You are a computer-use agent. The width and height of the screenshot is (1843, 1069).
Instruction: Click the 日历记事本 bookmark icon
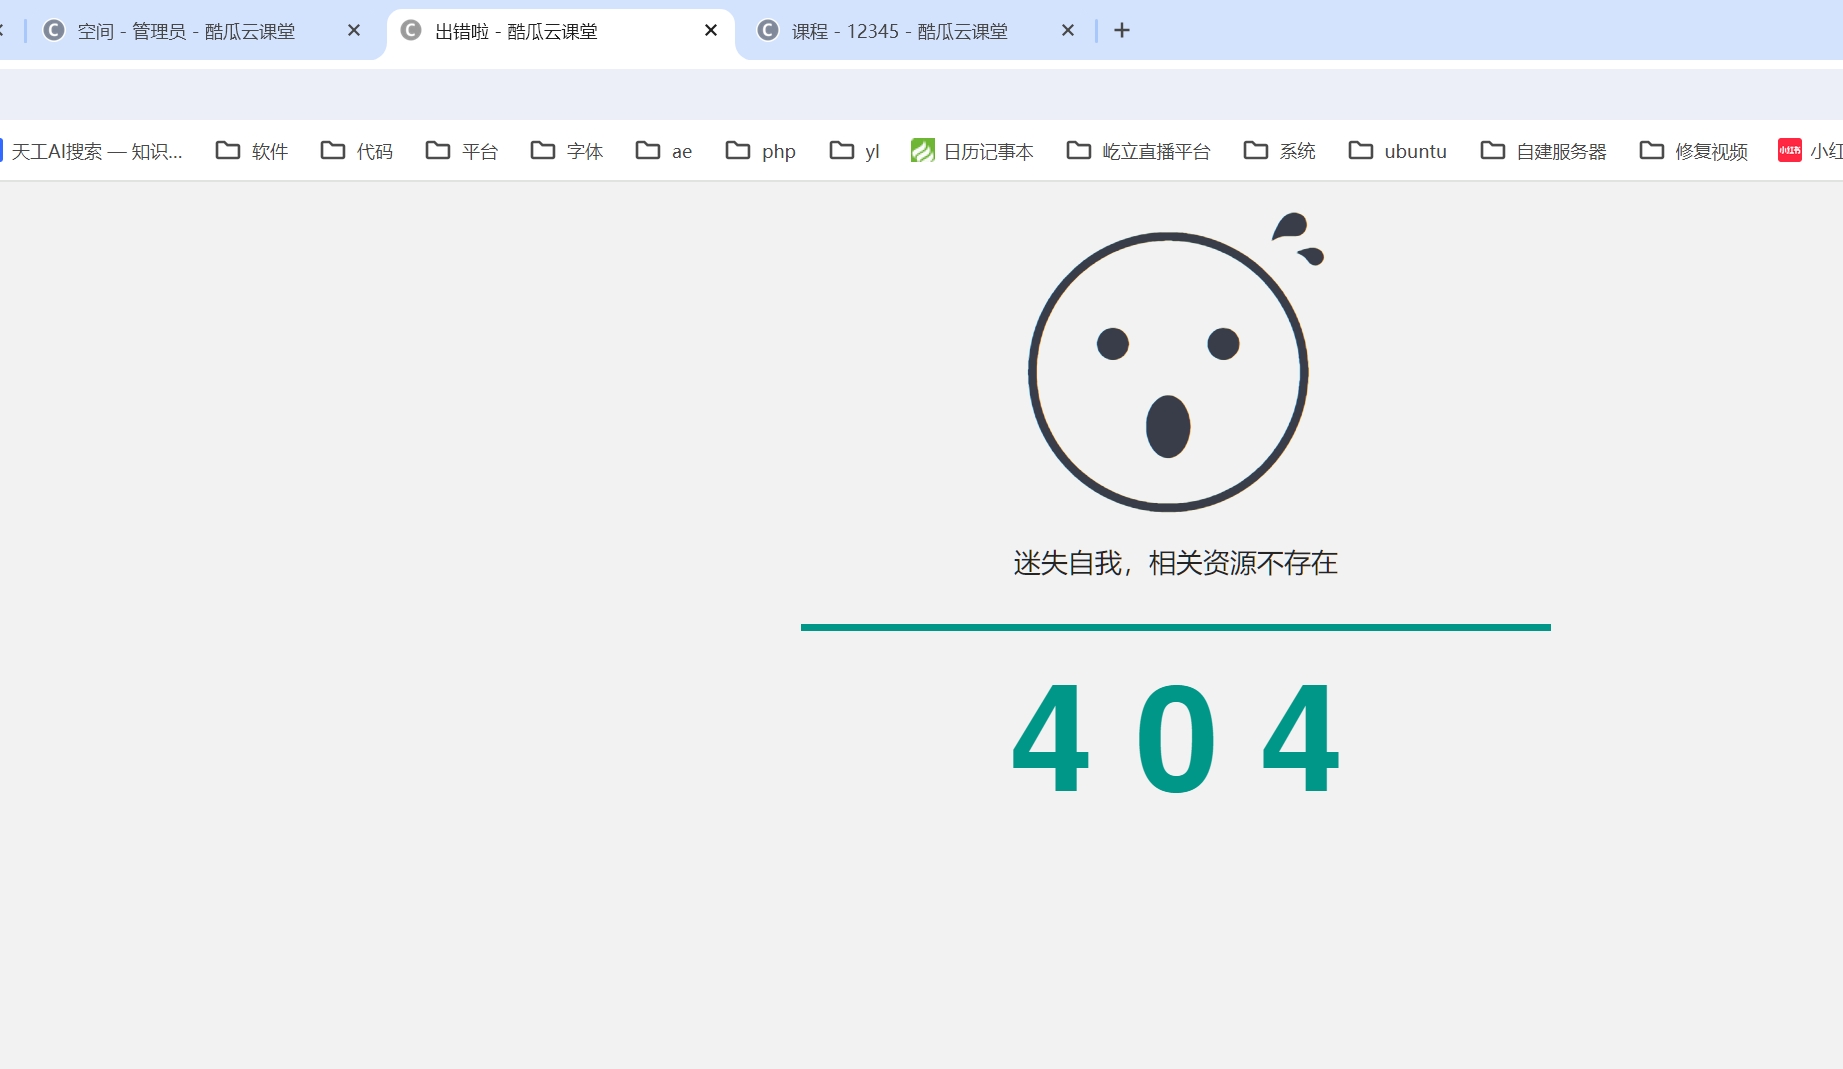click(x=922, y=150)
